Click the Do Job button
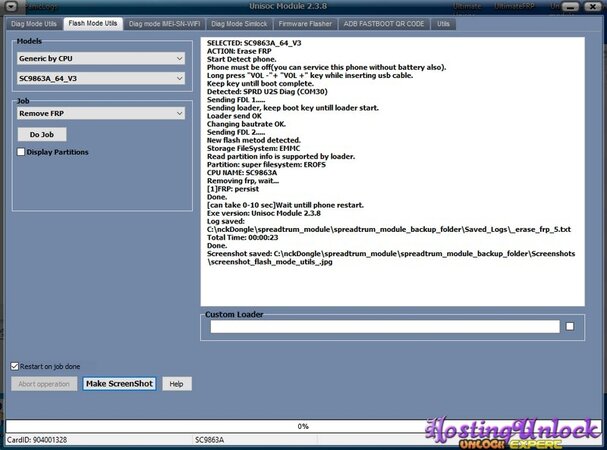Viewport: 607px width, 450px height. (x=48, y=134)
